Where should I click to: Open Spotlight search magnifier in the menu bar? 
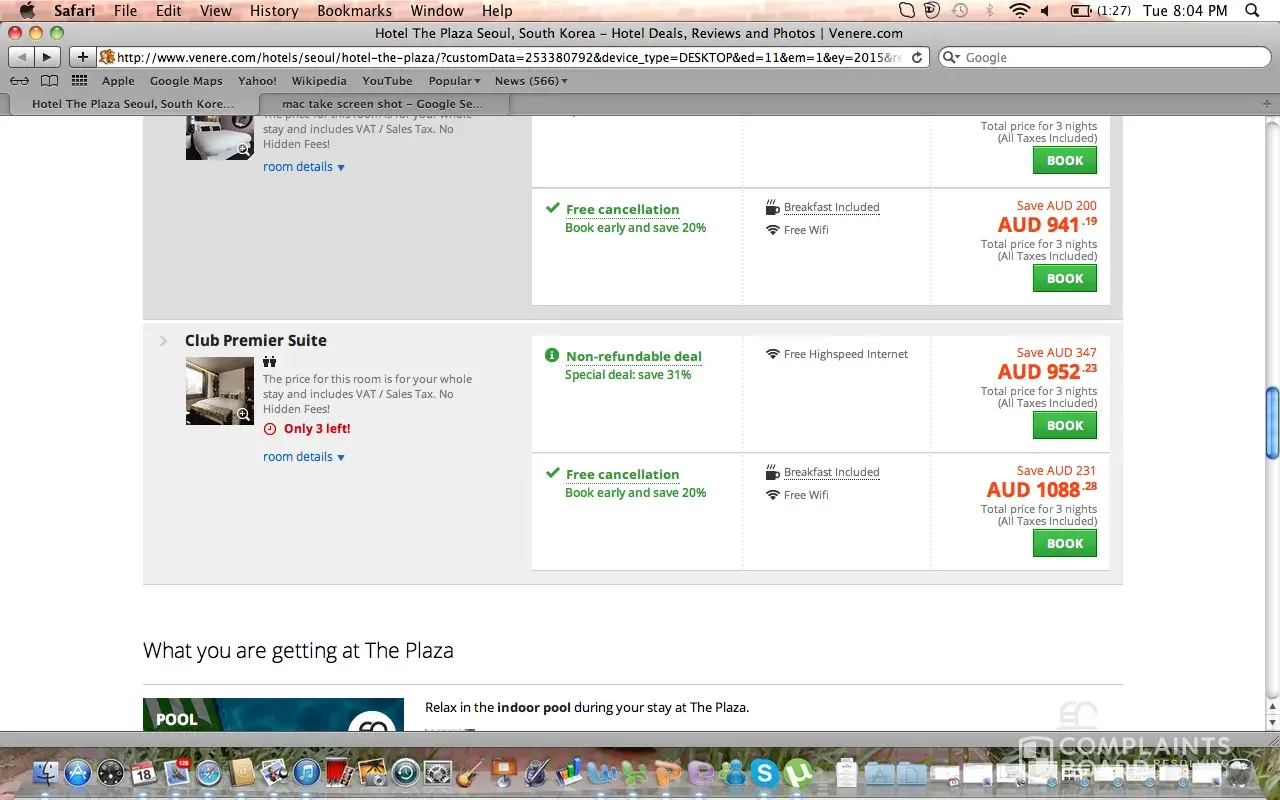1252,11
